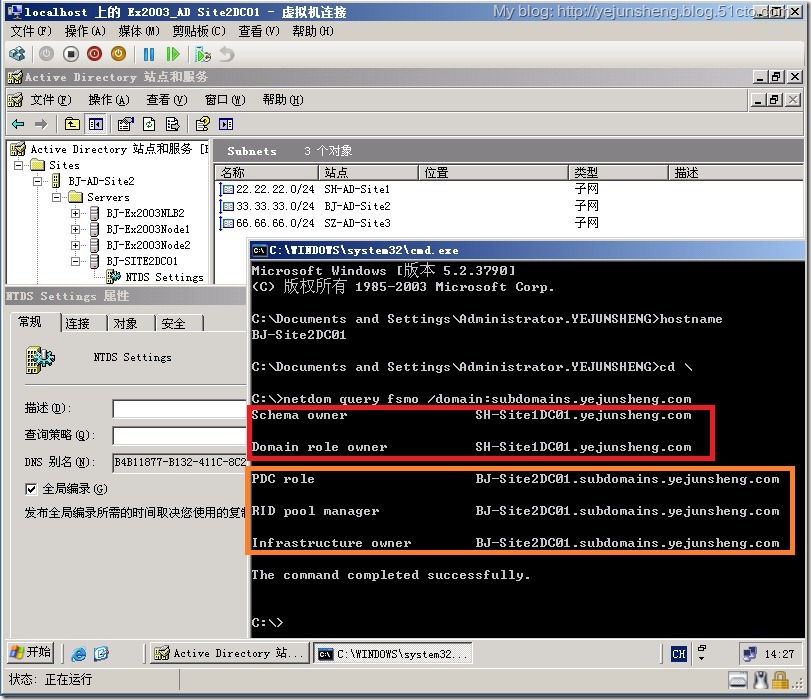811x700 pixels.
Task: Click the grey Start VM power icon
Action: [x=47, y=54]
